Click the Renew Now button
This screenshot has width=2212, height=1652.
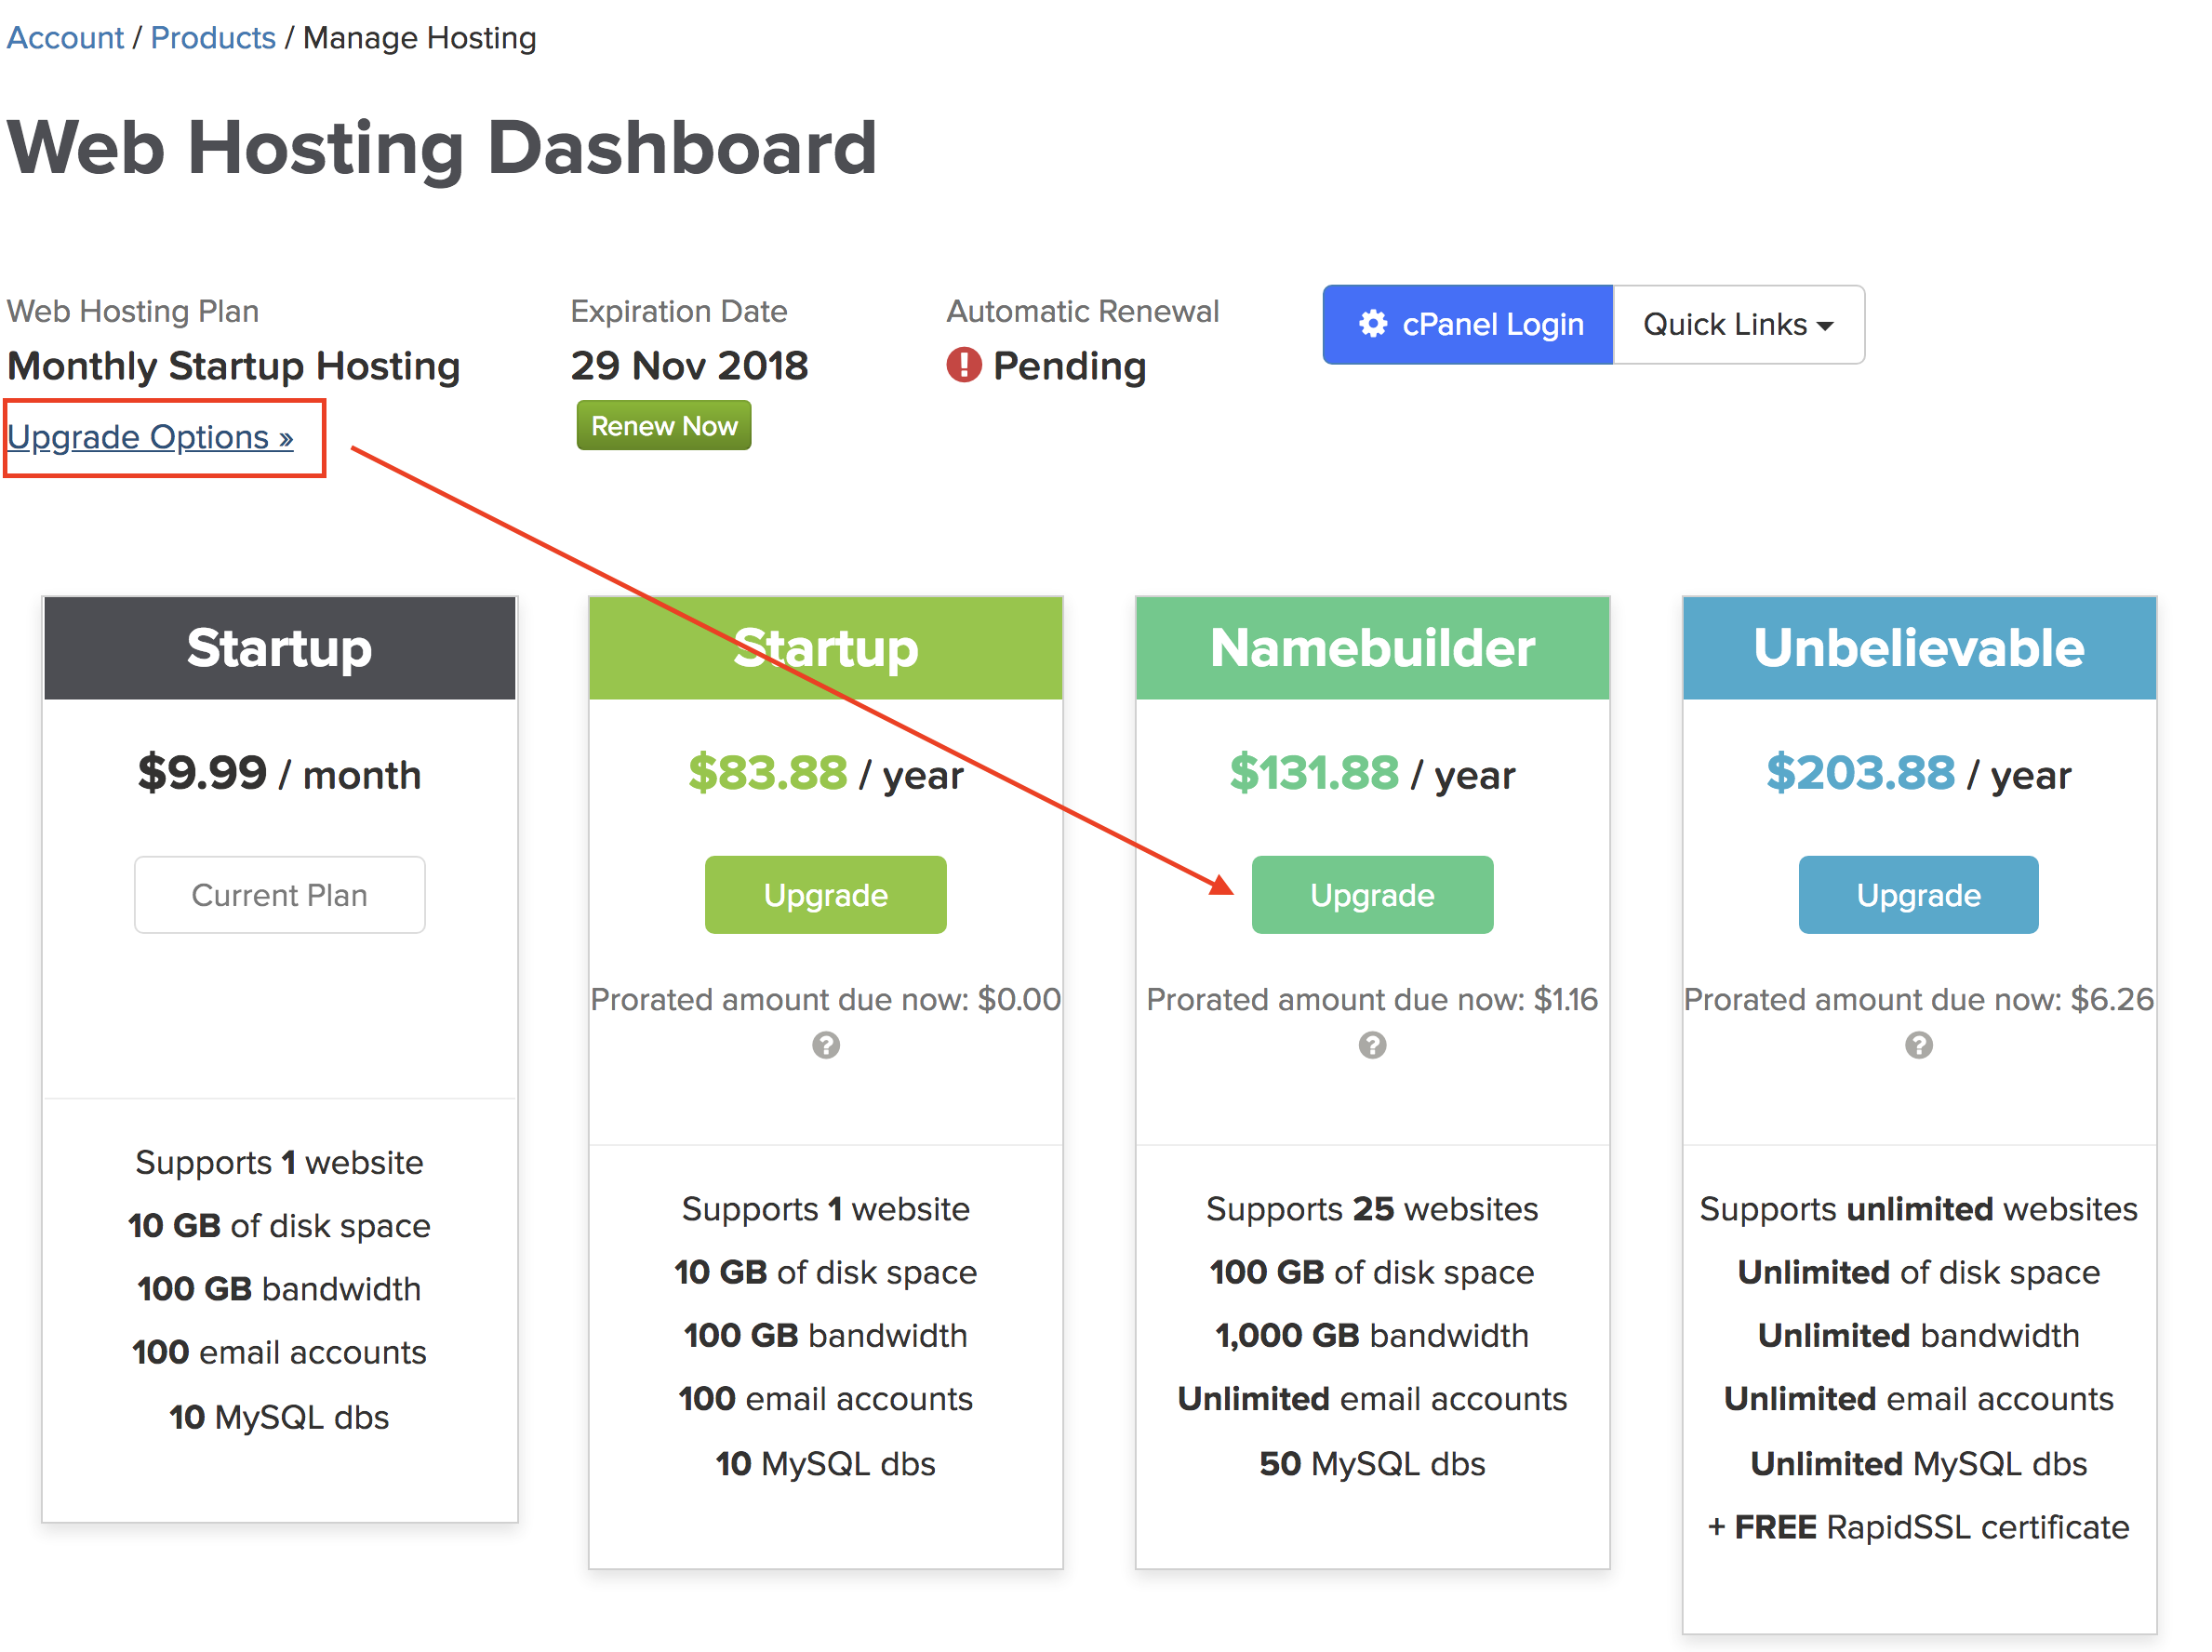pyautogui.click(x=663, y=425)
